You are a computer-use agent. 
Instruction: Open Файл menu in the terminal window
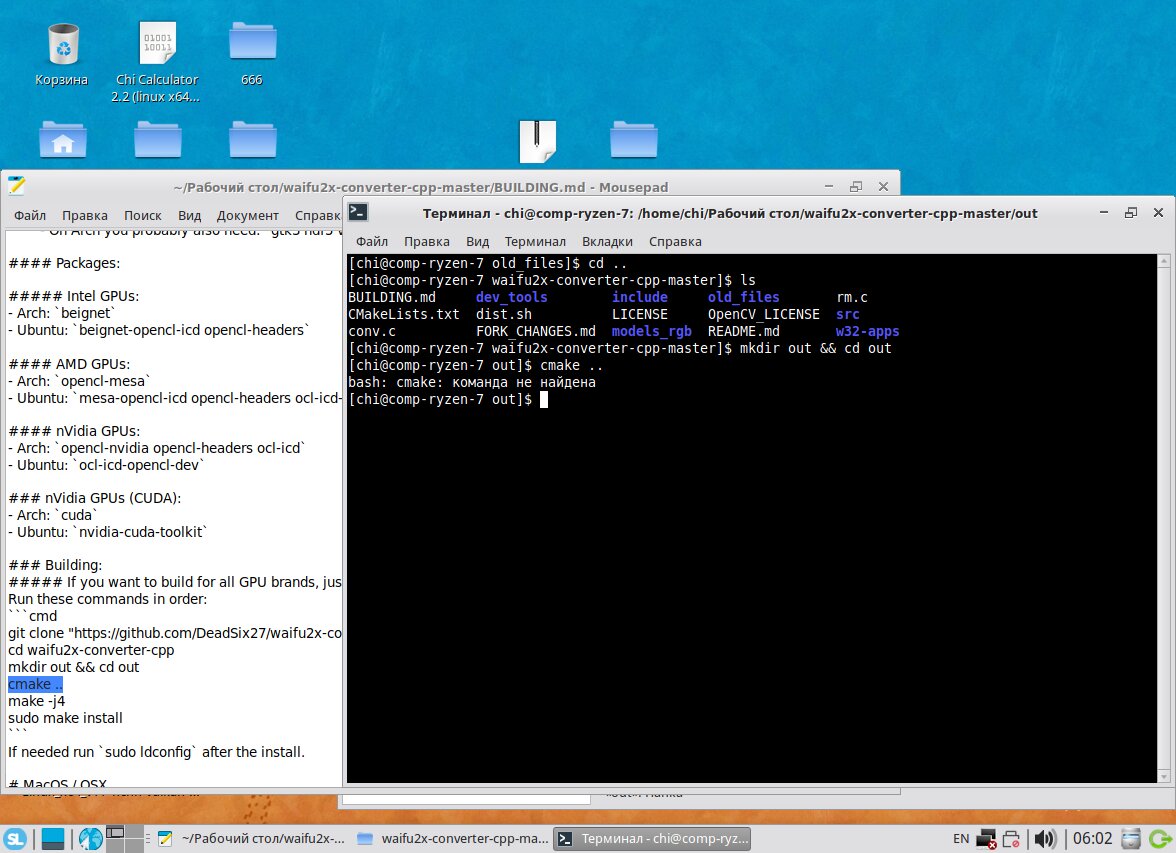[372, 241]
